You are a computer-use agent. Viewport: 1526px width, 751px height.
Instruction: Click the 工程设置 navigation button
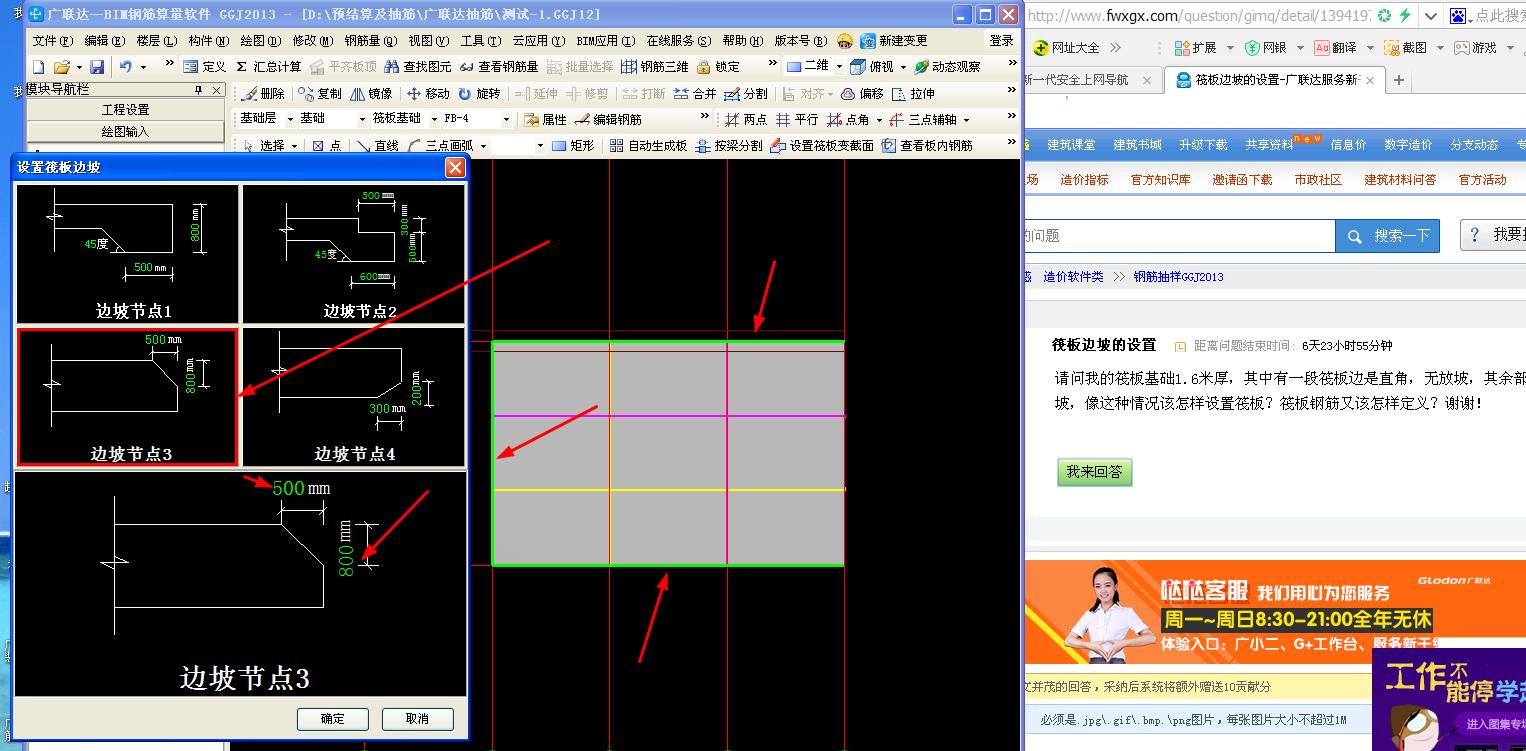point(126,110)
